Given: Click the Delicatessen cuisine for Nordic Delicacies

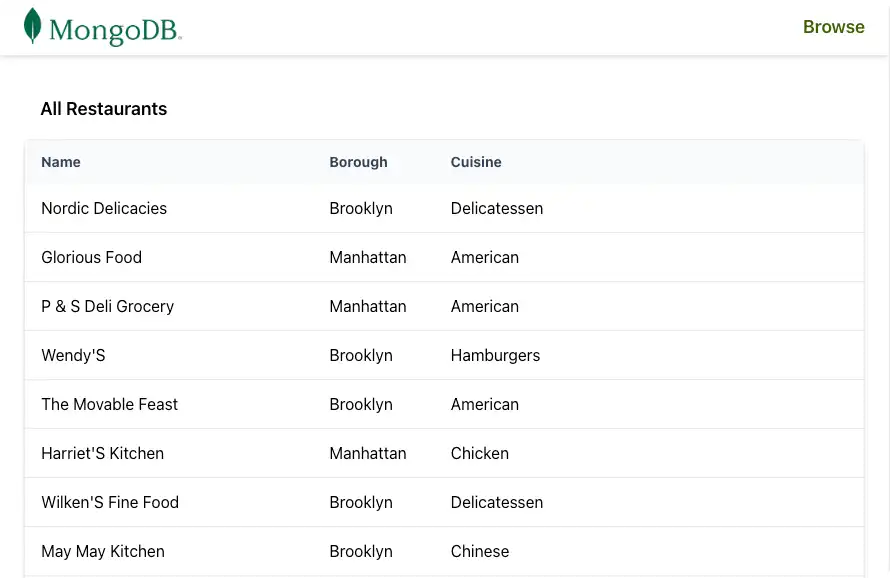Looking at the screenshot, I should pyautogui.click(x=497, y=208).
